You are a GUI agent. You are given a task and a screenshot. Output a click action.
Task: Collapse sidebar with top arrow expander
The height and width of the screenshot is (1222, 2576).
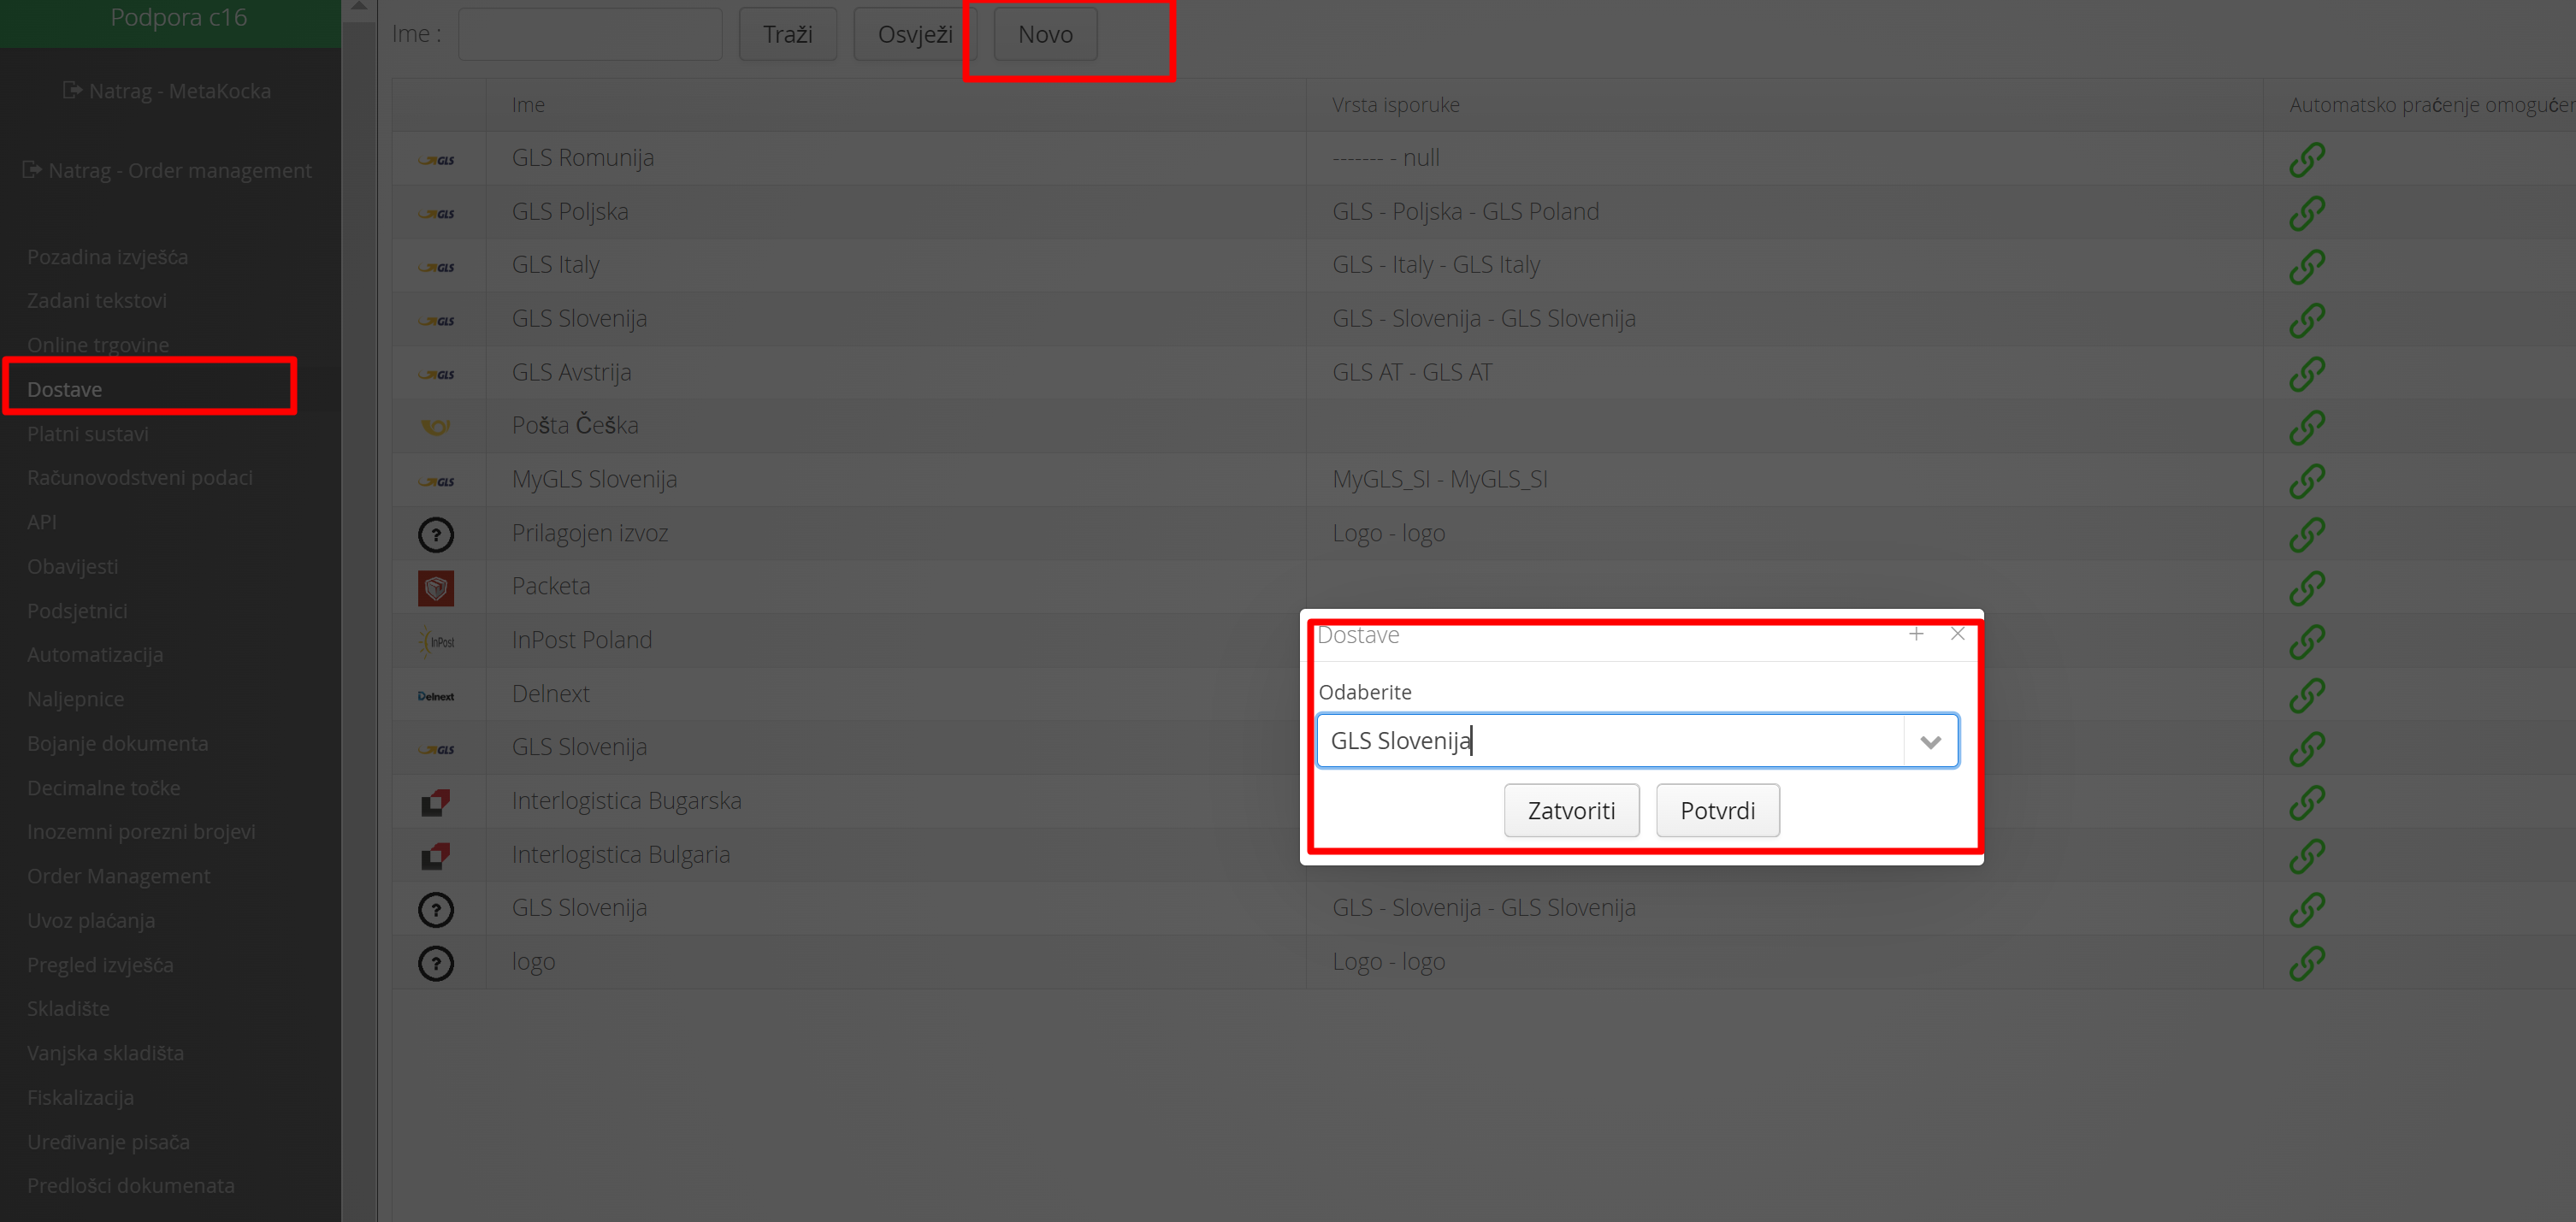[359, 7]
